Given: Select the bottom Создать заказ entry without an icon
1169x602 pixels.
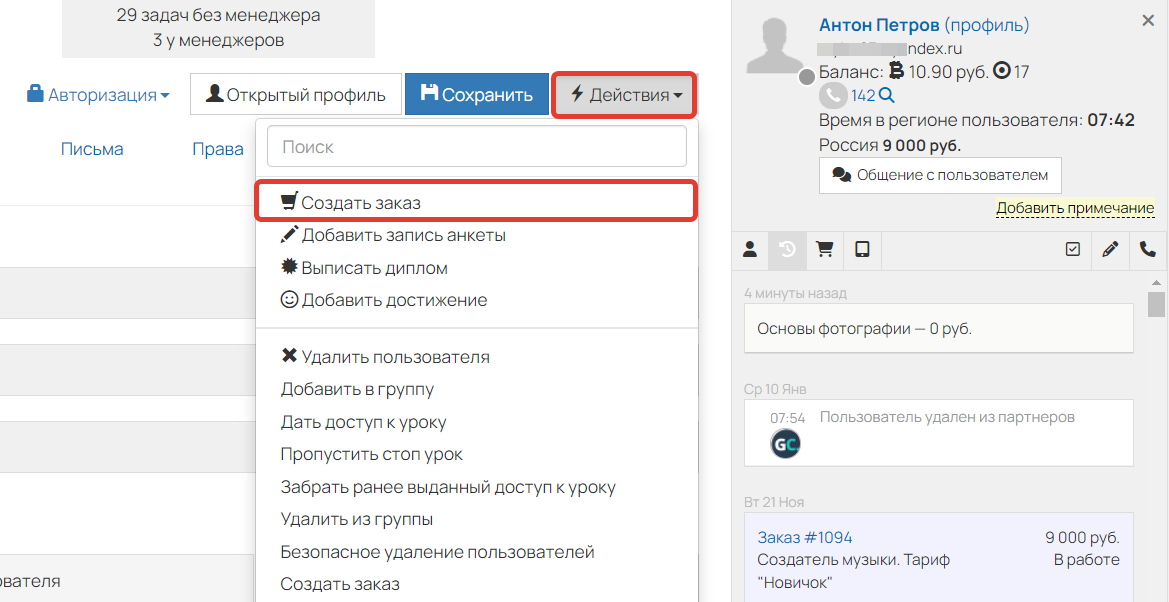Looking at the screenshot, I should (x=340, y=583).
